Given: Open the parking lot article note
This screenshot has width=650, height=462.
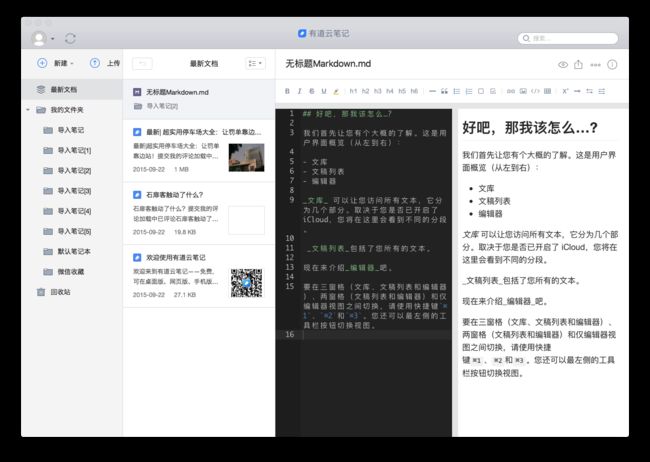Looking at the screenshot, I should tap(199, 151).
